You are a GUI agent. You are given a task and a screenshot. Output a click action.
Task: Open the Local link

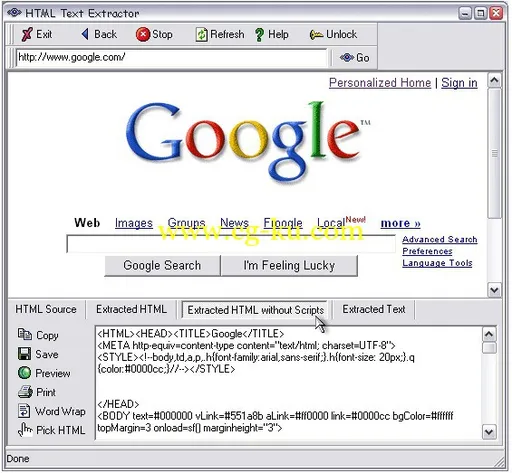click(331, 223)
